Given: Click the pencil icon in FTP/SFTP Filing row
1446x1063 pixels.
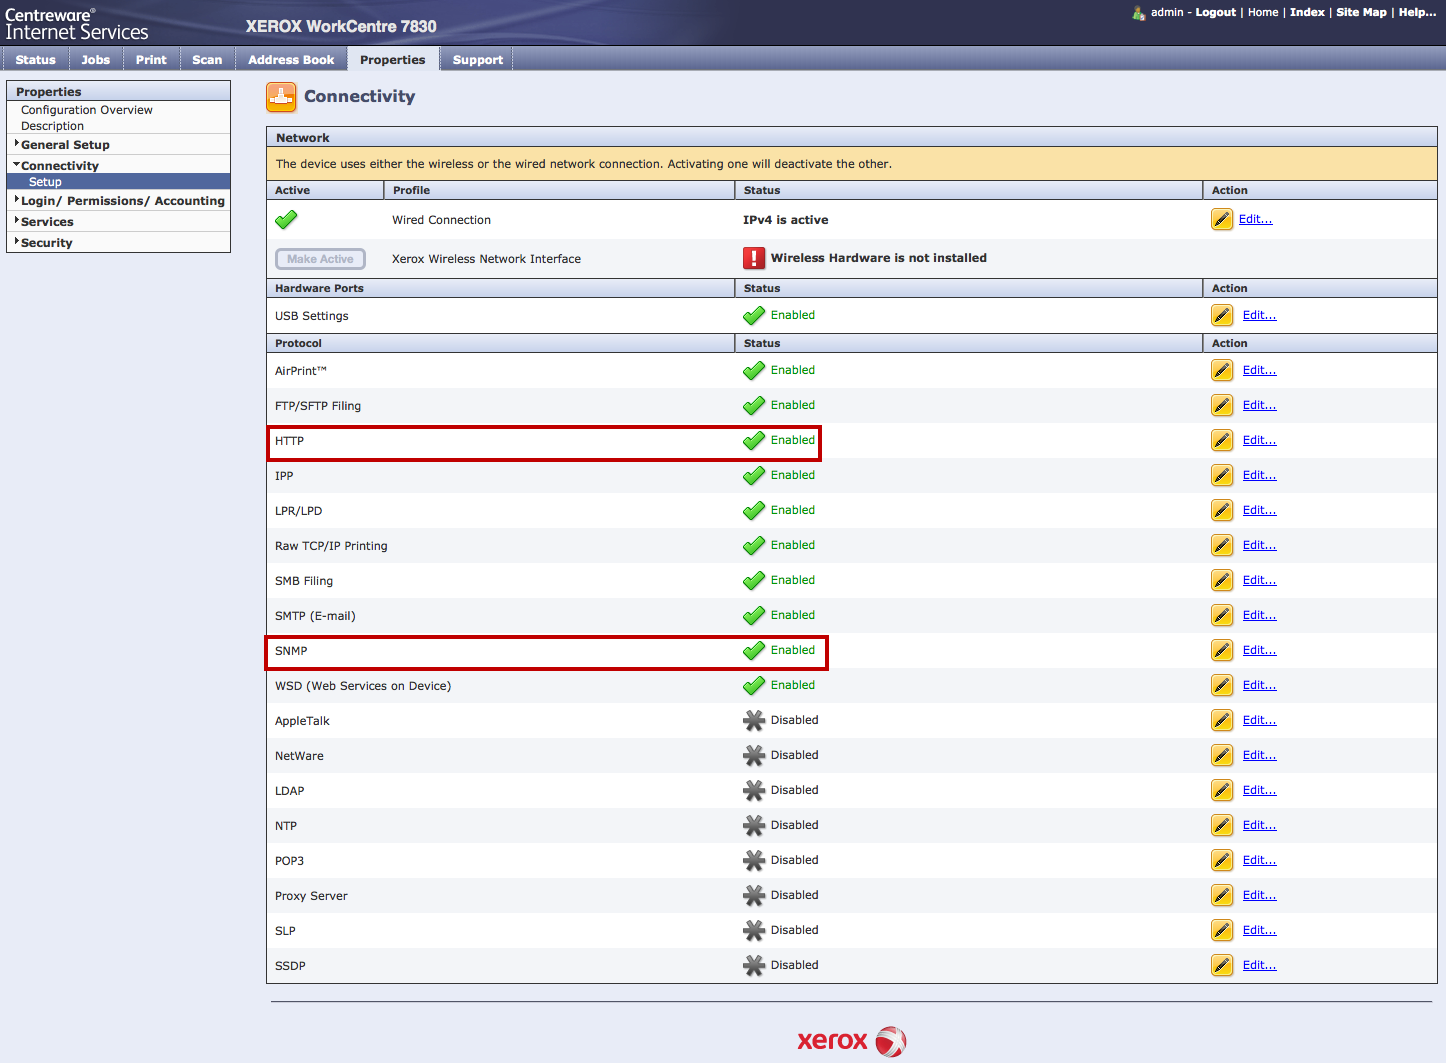Looking at the screenshot, I should pyautogui.click(x=1222, y=406).
